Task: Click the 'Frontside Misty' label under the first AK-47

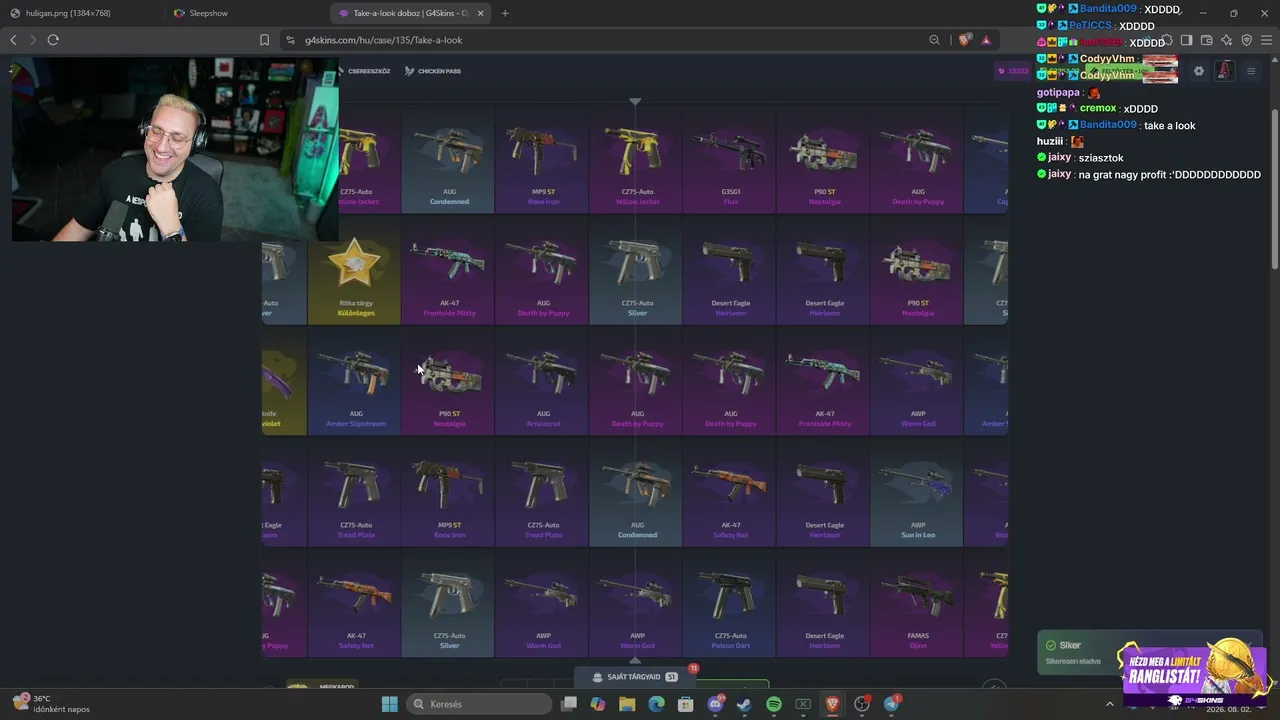Action: coord(449,313)
